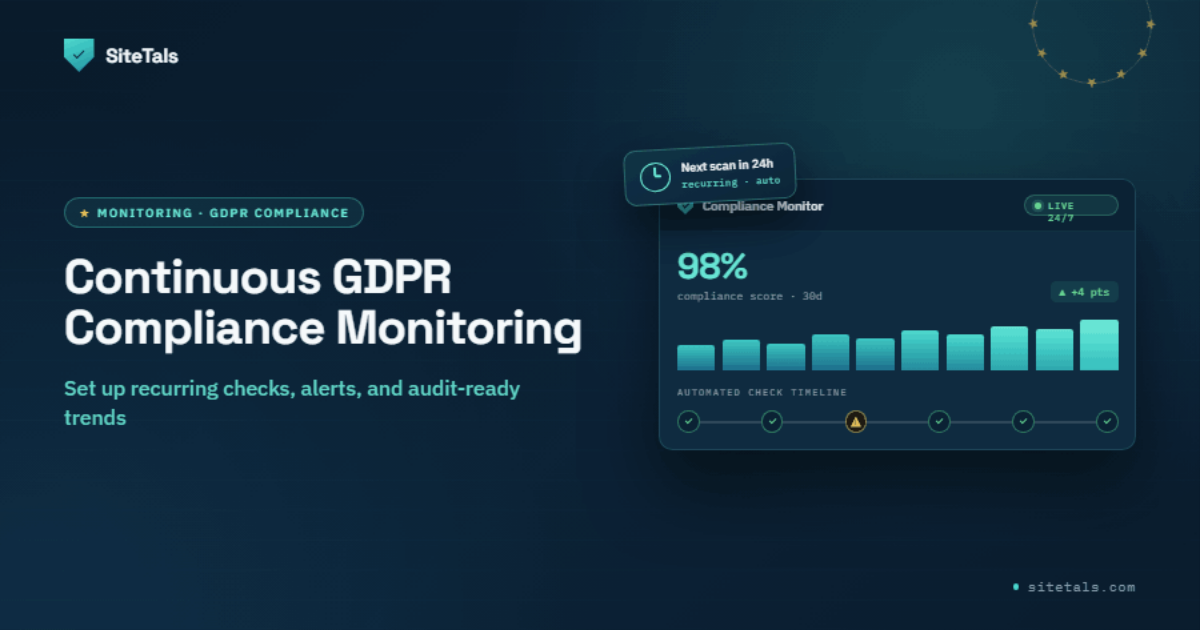Viewport: 1200px width, 630px height.
Task: Click the tallest, last bar in the chart
Action: point(1099,345)
